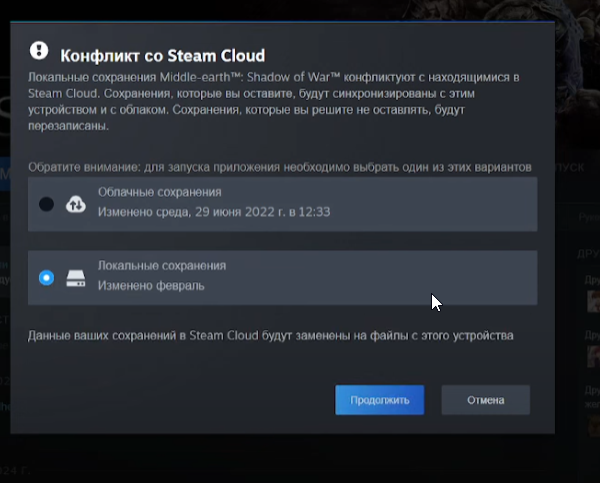Click the local drive storage icon
Viewport: 600px width, 483px height.
(76, 278)
